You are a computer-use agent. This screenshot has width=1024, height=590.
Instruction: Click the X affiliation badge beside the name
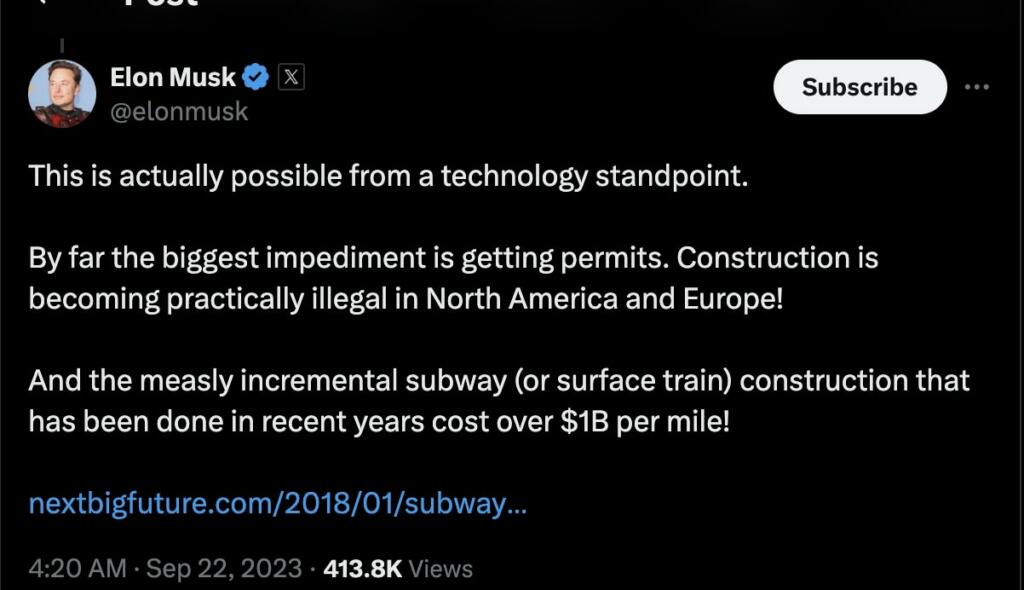point(290,77)
